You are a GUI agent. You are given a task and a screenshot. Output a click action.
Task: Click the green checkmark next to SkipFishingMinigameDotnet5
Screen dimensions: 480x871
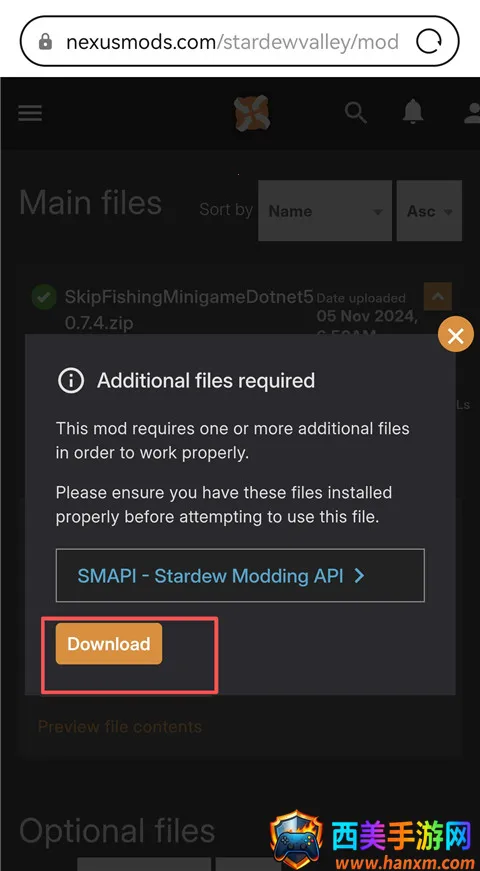44,297
